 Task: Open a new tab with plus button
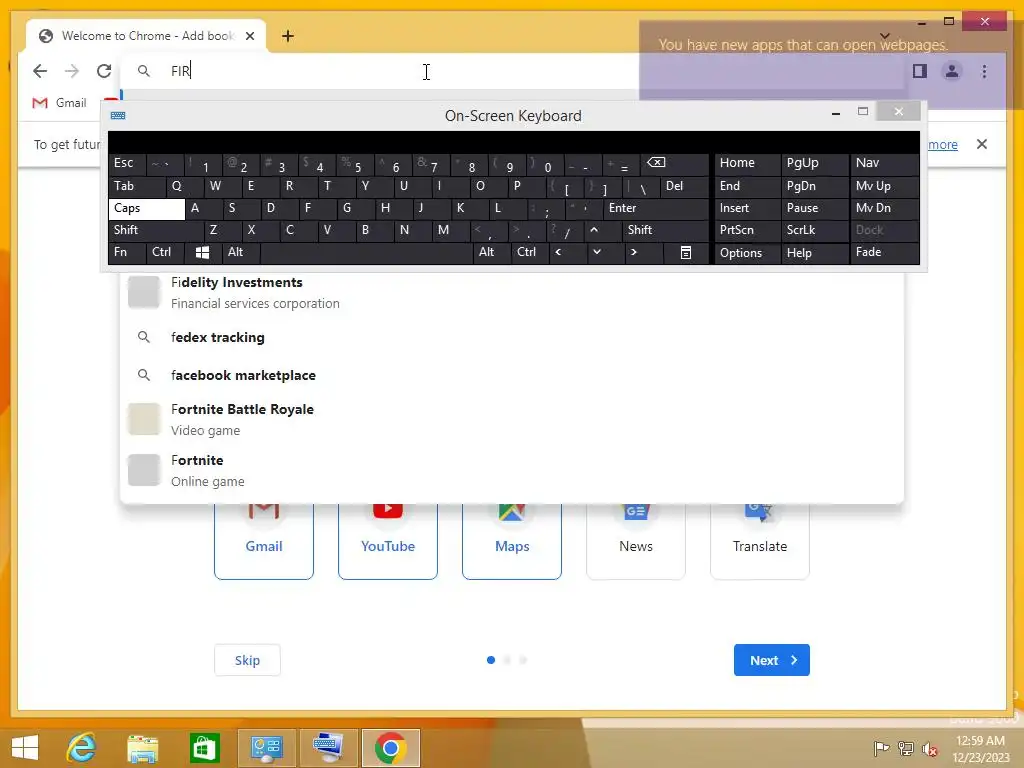(x=288, y=36)
